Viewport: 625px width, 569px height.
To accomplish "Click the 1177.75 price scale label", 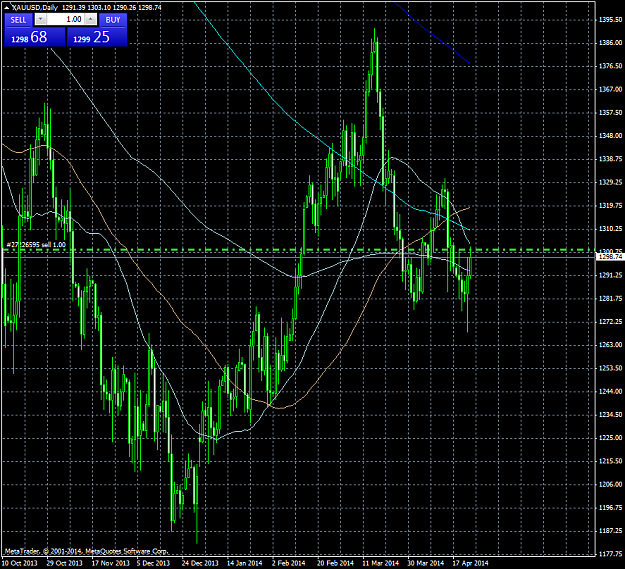I will 611,554.
